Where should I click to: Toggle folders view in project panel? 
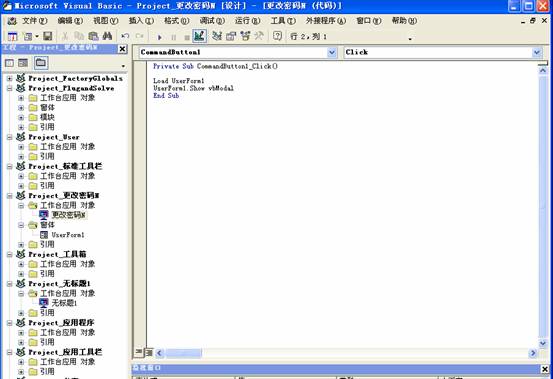(x=41, y=63)
